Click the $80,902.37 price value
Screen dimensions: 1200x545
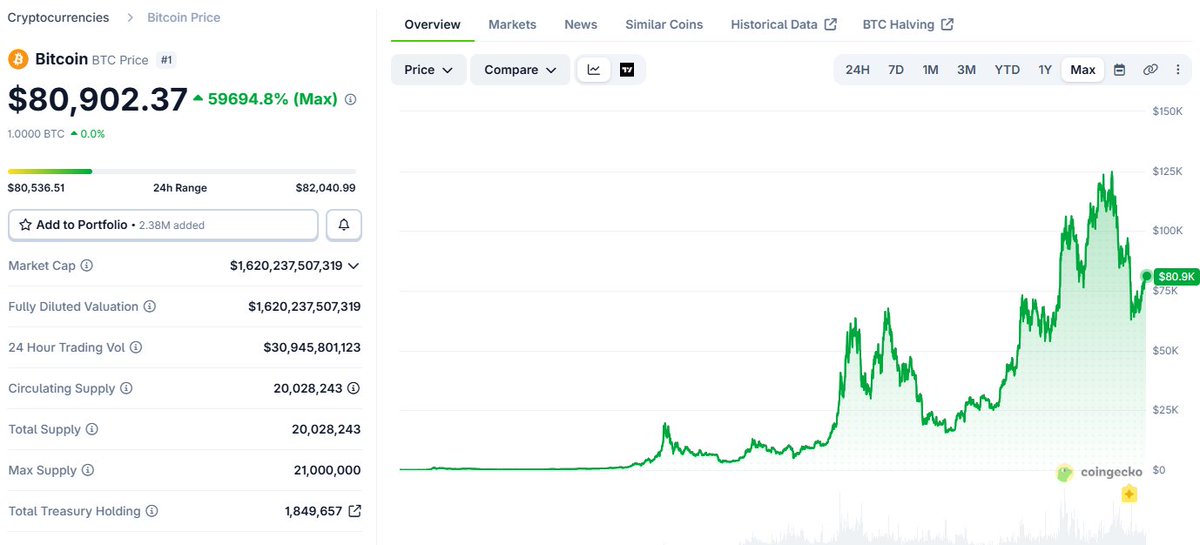pos(98,99)
